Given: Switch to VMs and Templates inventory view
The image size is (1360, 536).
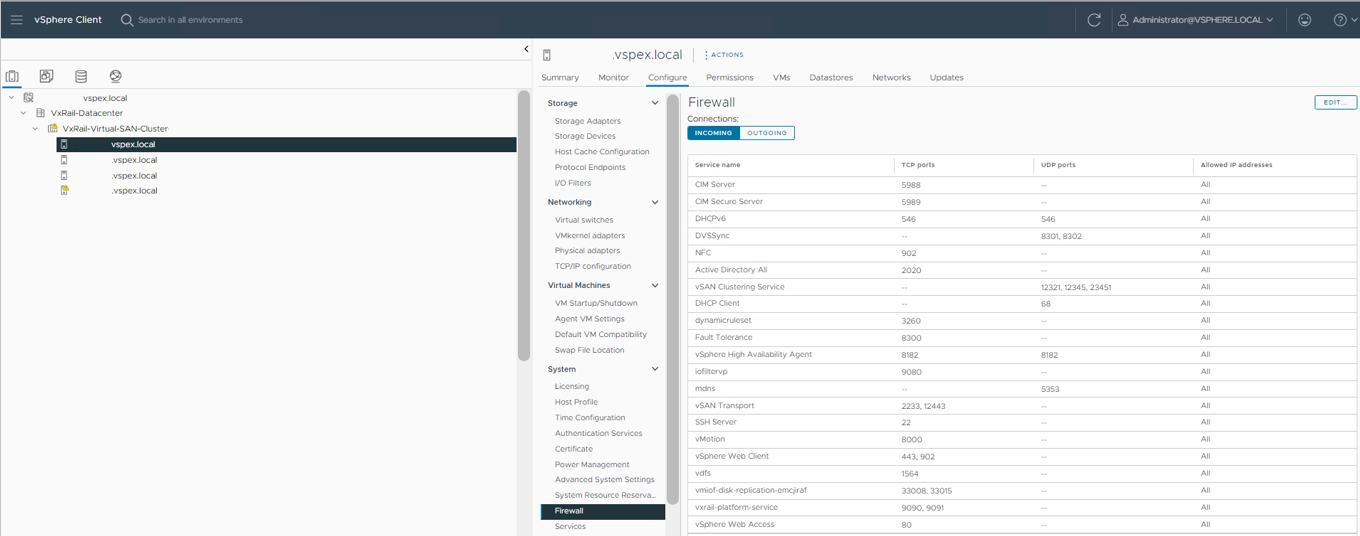Looking at the screenshot, I should pos(46,76).
